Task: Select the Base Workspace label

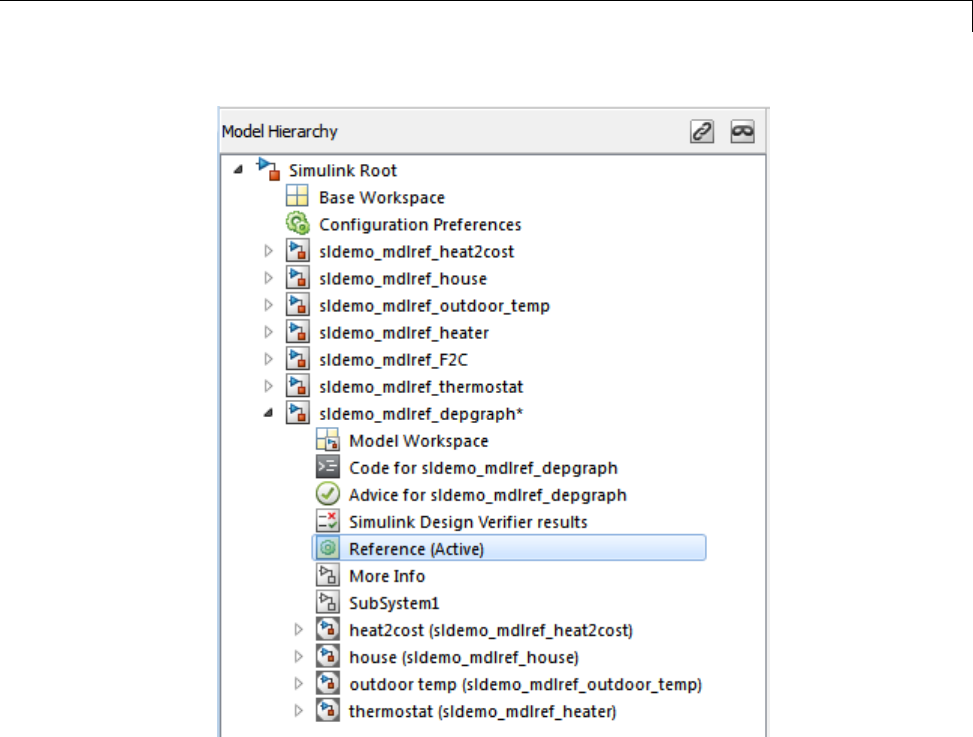Action: [382, 198]
